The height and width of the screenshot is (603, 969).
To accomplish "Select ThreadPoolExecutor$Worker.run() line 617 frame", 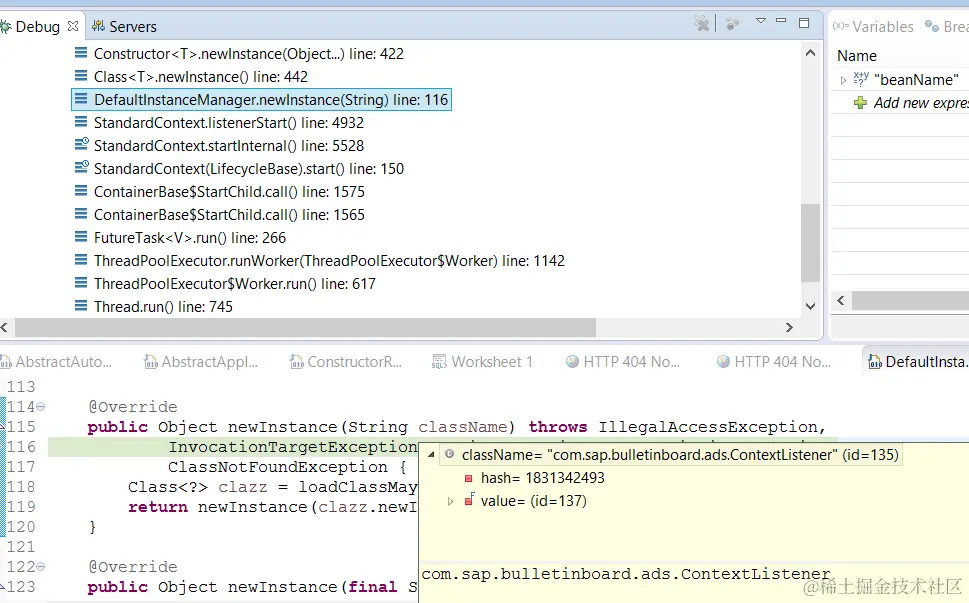I will pyautogui.click(x=234, y=284).
